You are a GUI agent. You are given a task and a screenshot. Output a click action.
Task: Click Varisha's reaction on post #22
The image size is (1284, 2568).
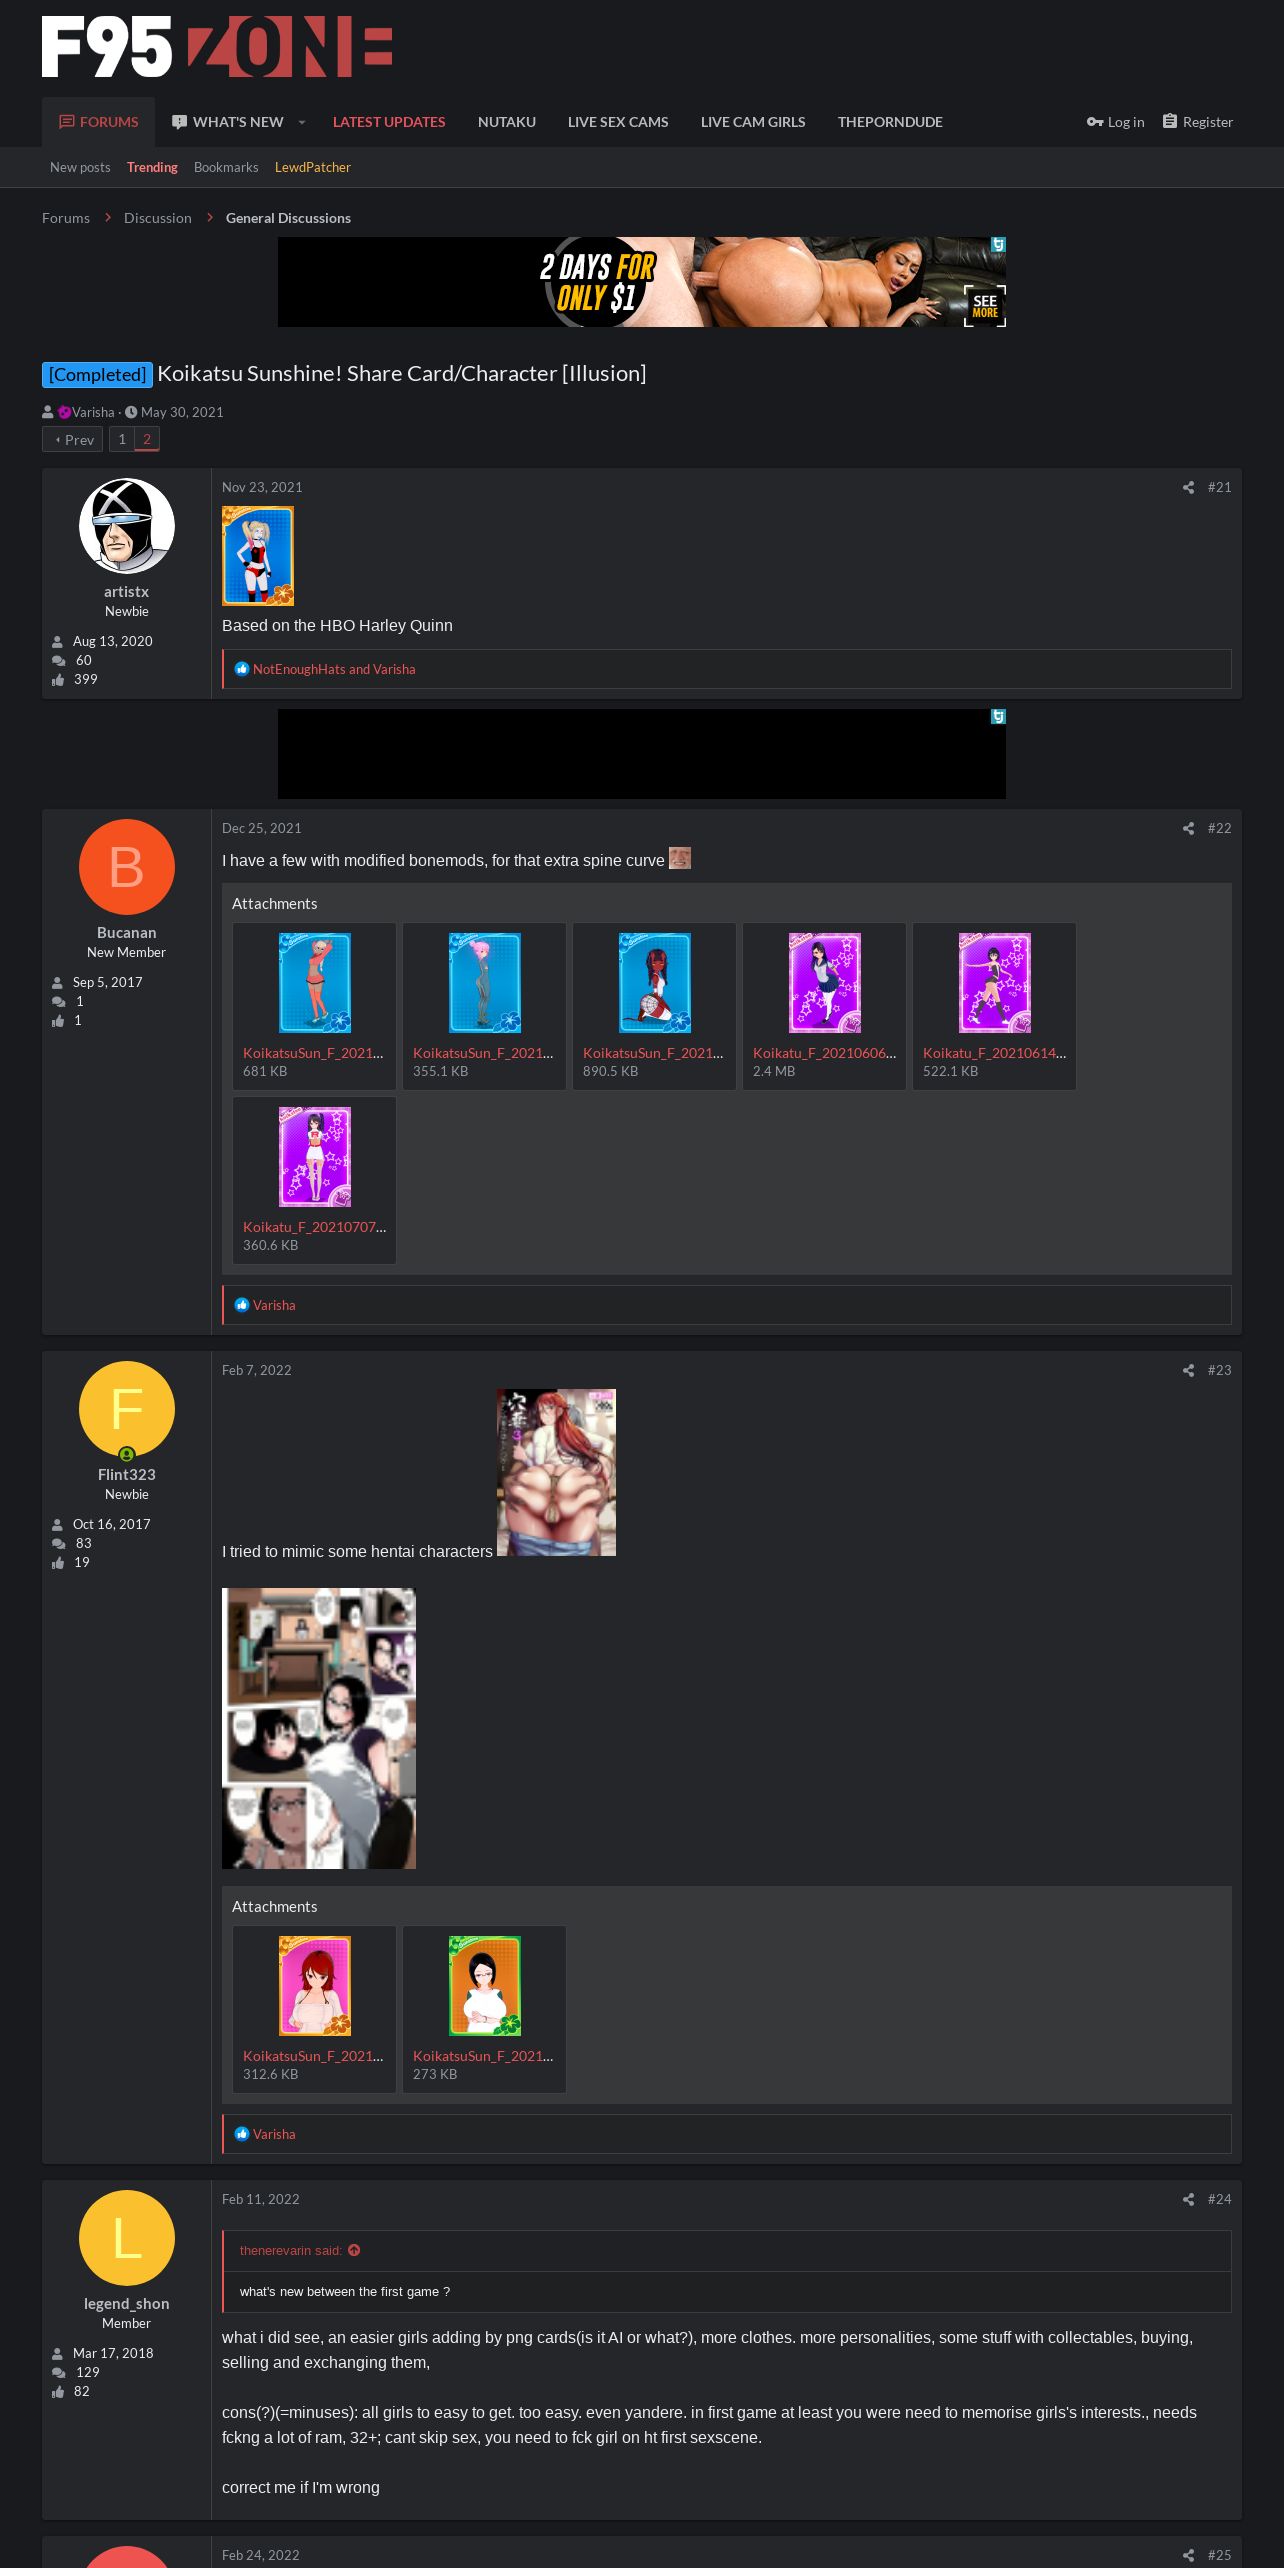(x=274, y=1305)
